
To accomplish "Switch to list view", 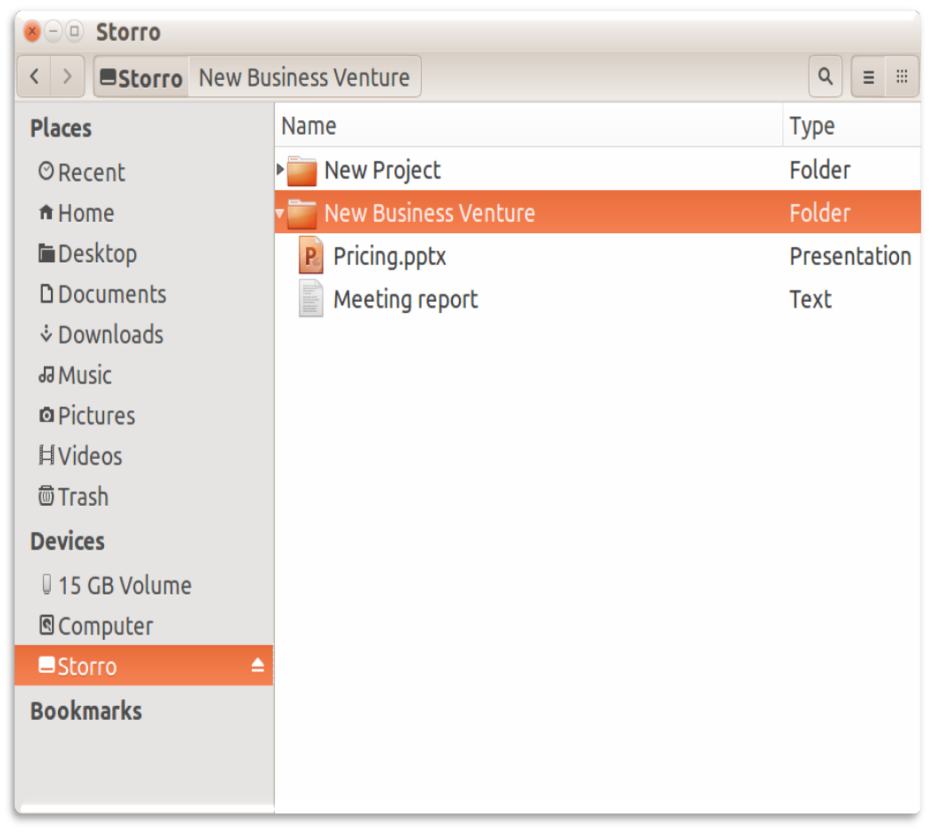I will (868, 77).
